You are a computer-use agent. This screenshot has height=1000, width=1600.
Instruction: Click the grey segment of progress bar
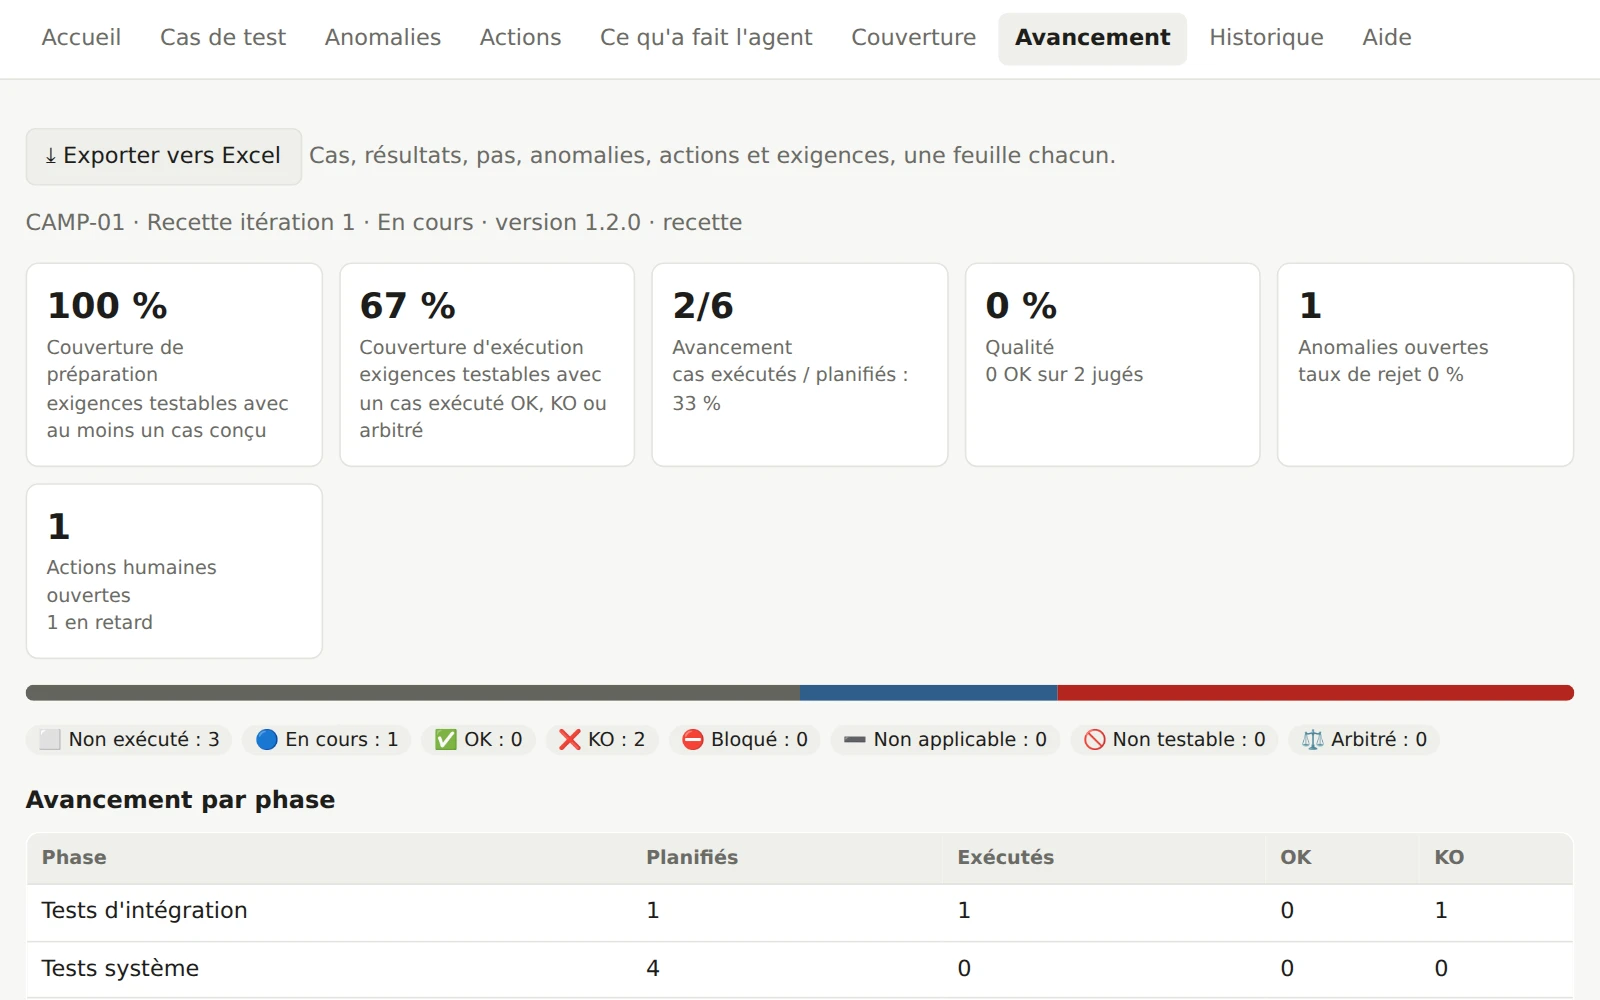point(413,693)
